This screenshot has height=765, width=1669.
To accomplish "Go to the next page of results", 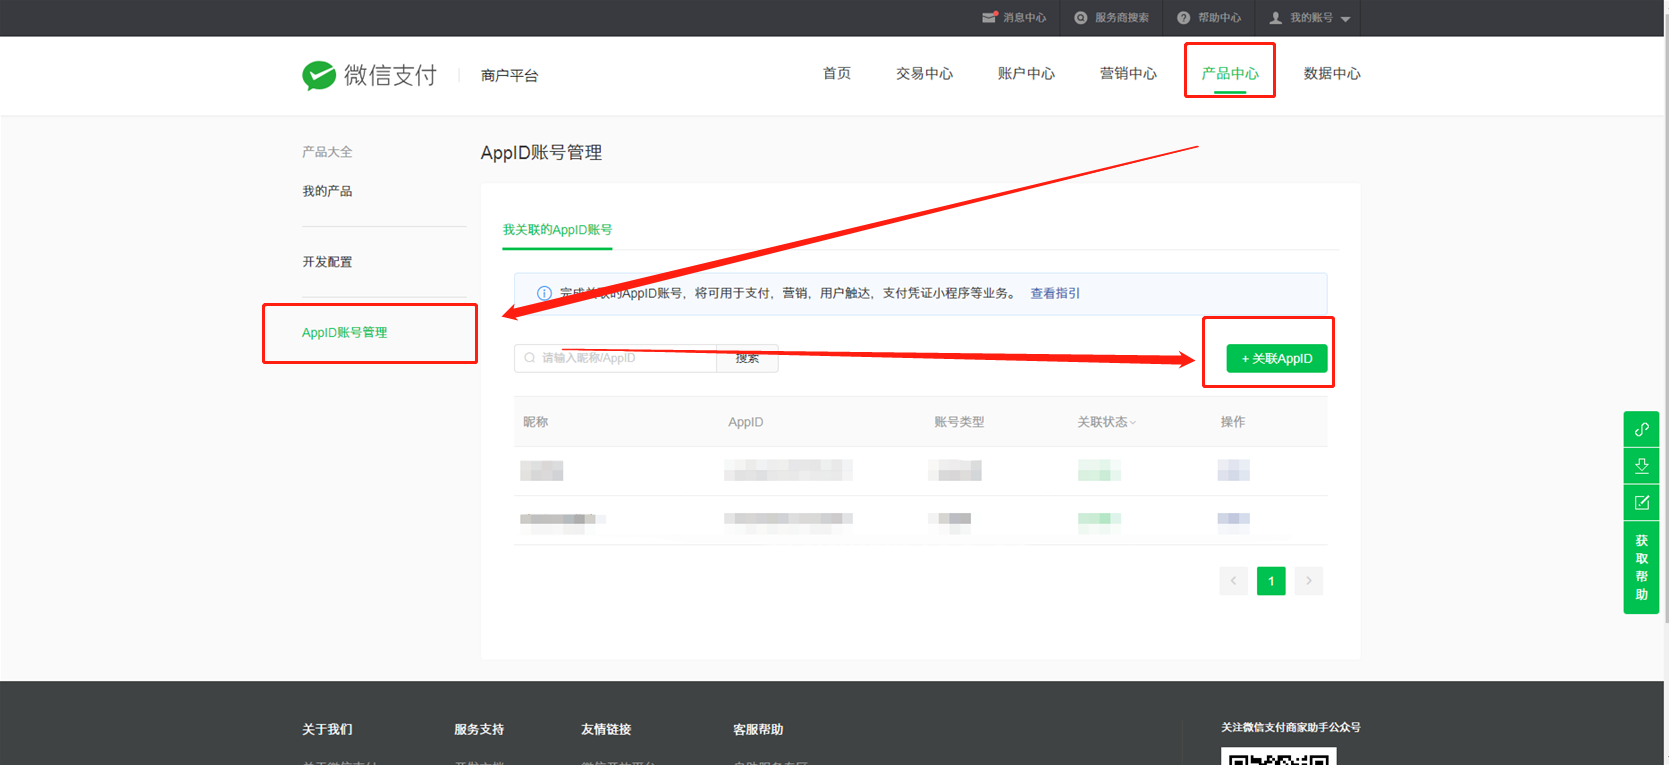I will click(x=1309, y=581).
